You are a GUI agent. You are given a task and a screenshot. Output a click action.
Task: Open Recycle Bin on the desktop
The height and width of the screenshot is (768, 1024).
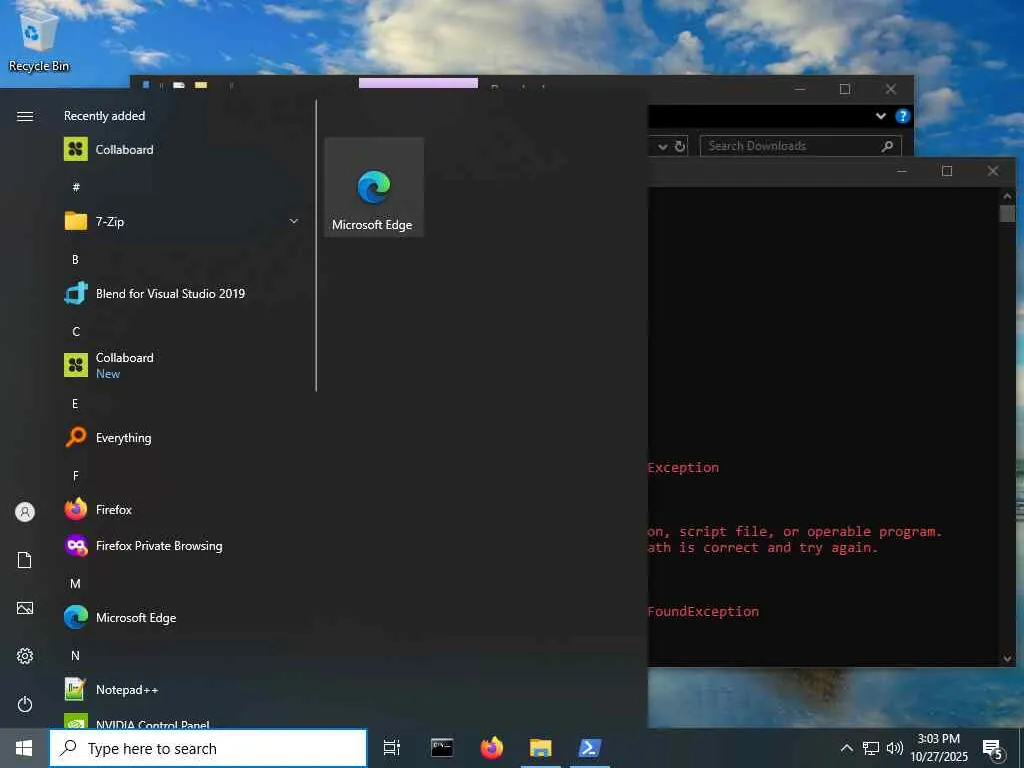pos(38,40)
